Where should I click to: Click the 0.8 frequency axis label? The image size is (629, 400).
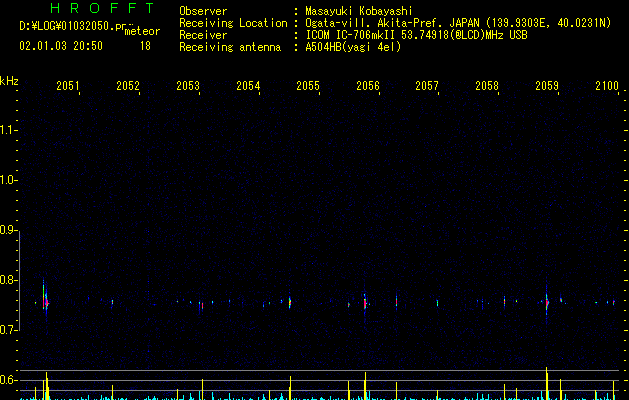coord(9,280)
